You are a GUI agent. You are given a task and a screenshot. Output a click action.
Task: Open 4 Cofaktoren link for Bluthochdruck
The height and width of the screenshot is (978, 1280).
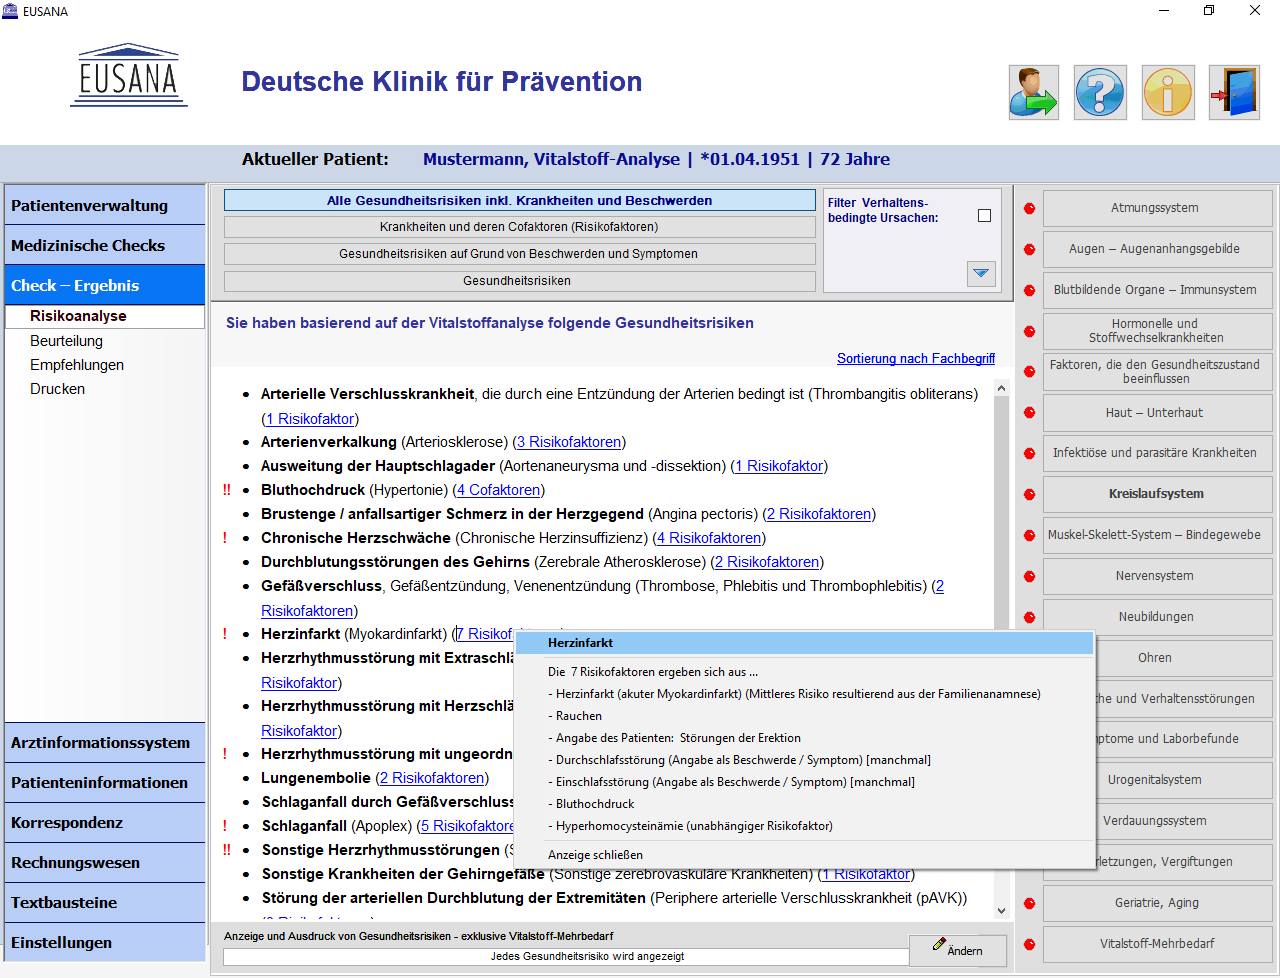point(499,490)
